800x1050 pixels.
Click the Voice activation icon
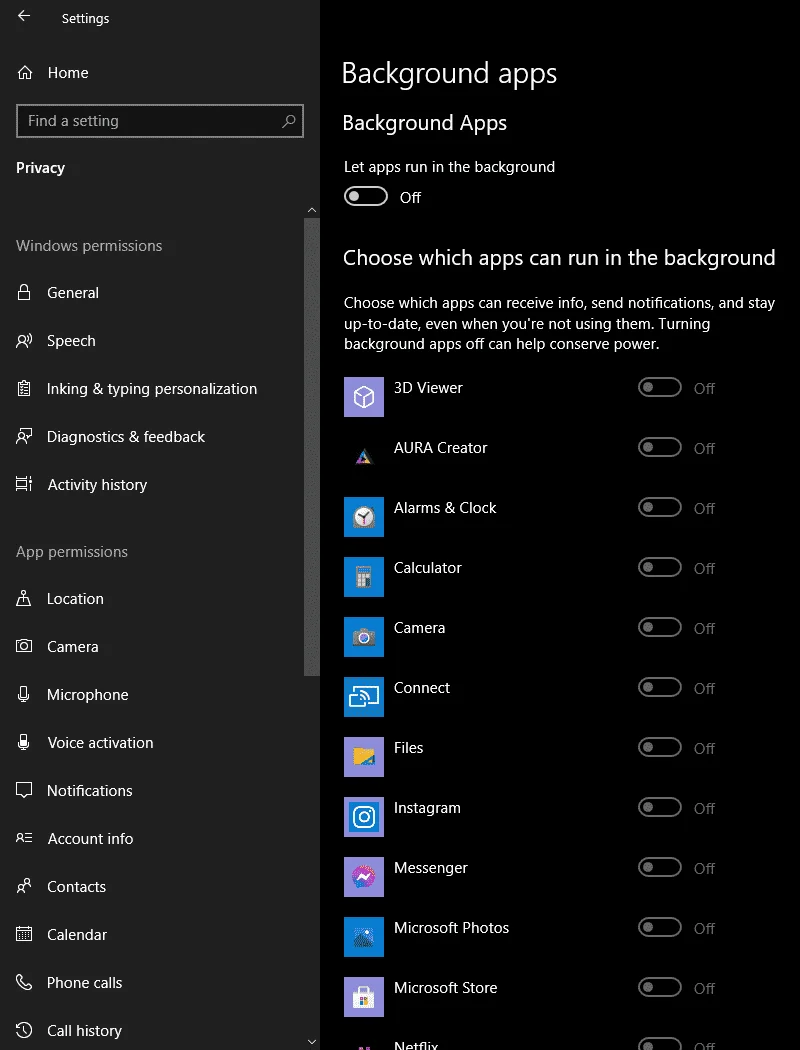click(23, 742)
